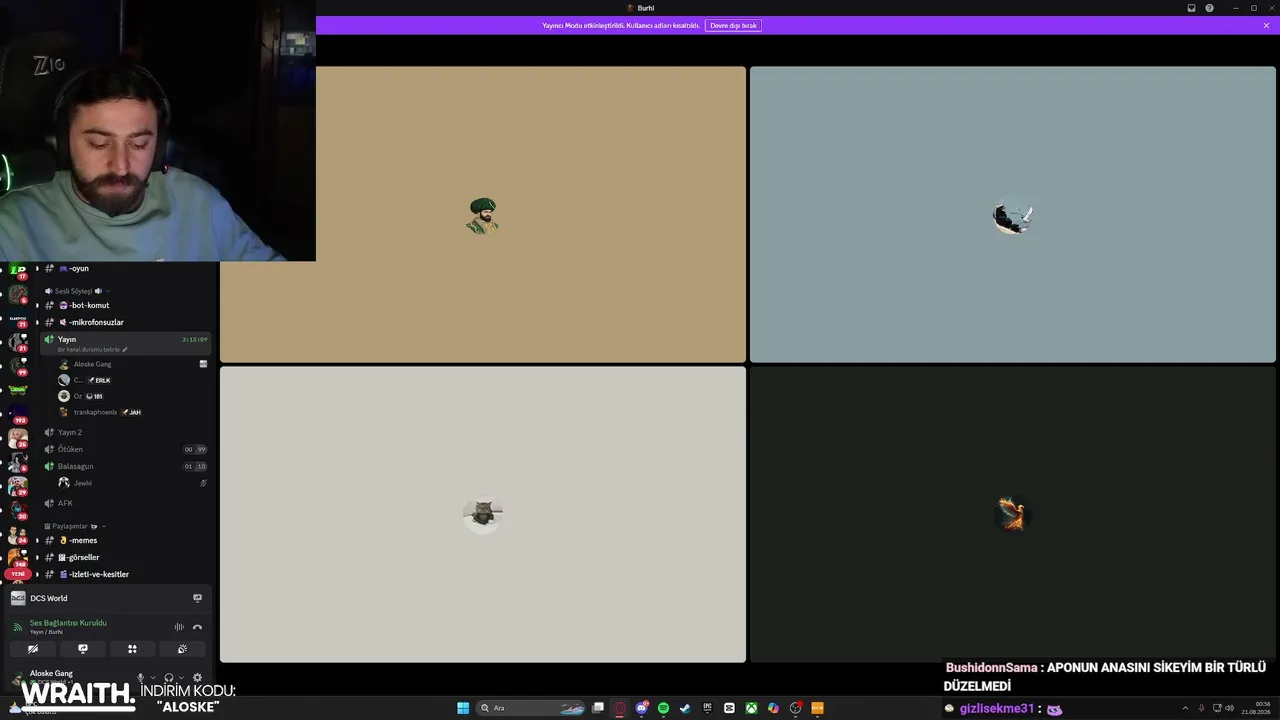Open activities launcher in voice panel

pos(132,649)
